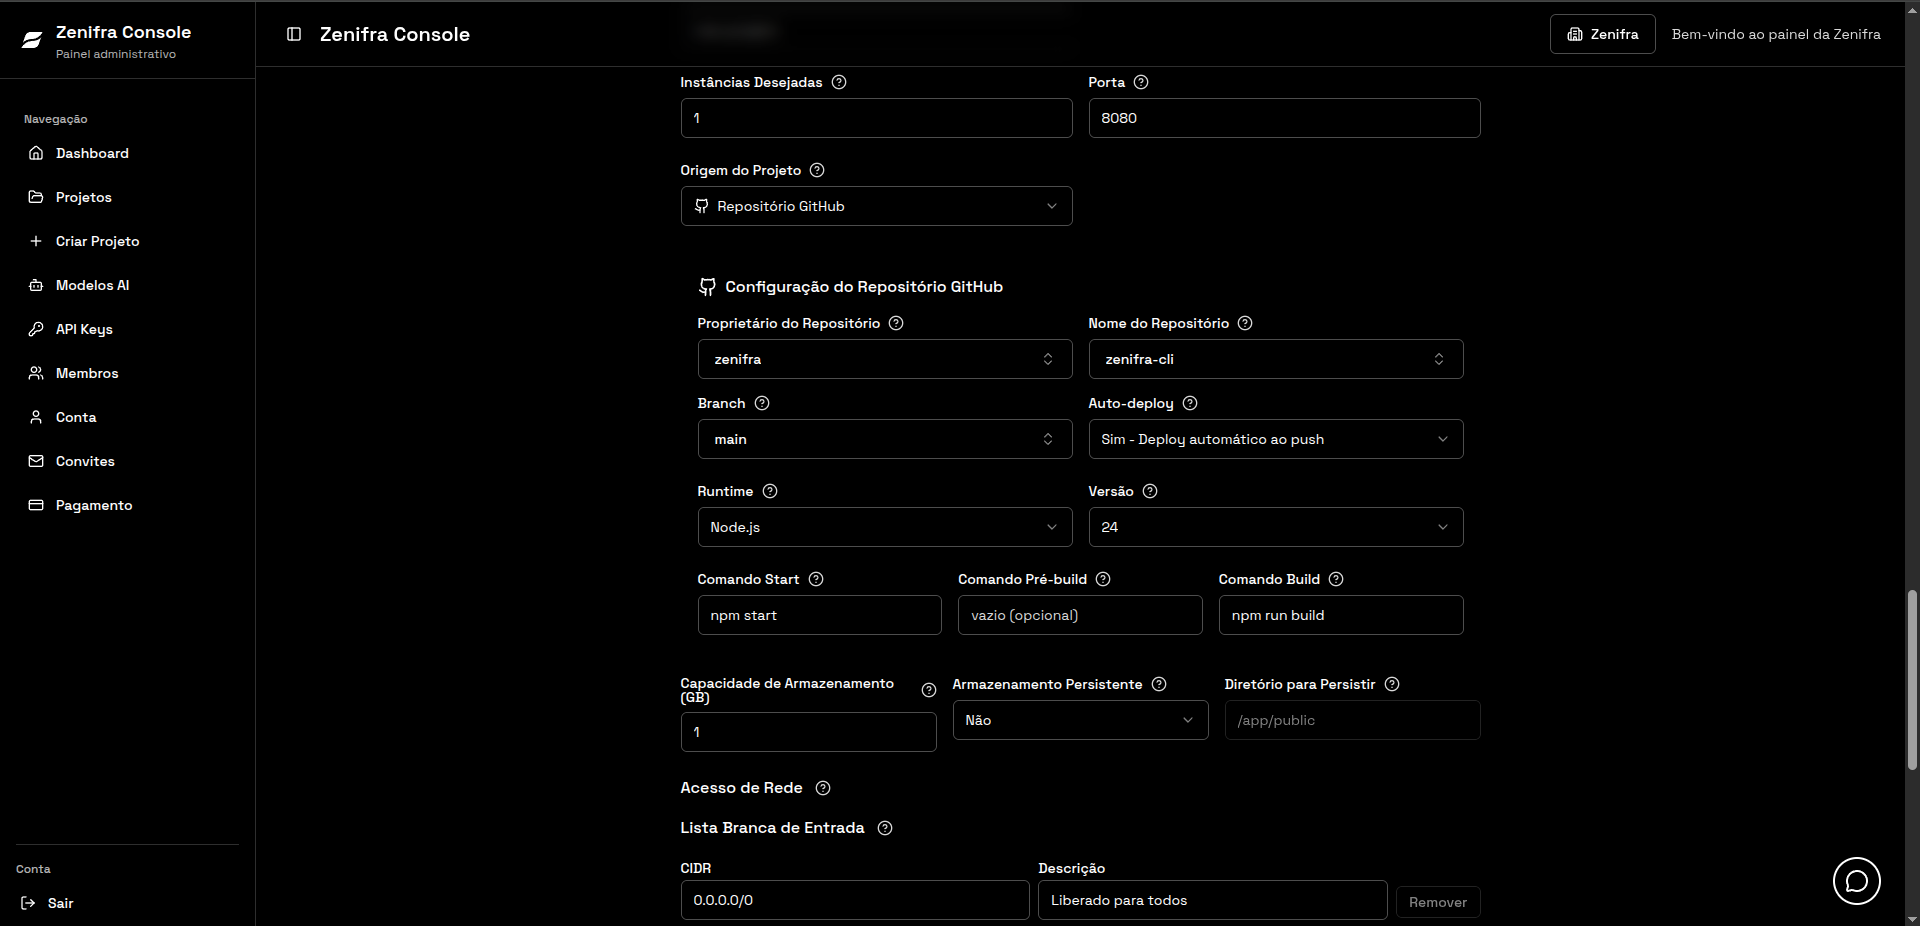Expand the Runtime Node.js dropdown

884,527
